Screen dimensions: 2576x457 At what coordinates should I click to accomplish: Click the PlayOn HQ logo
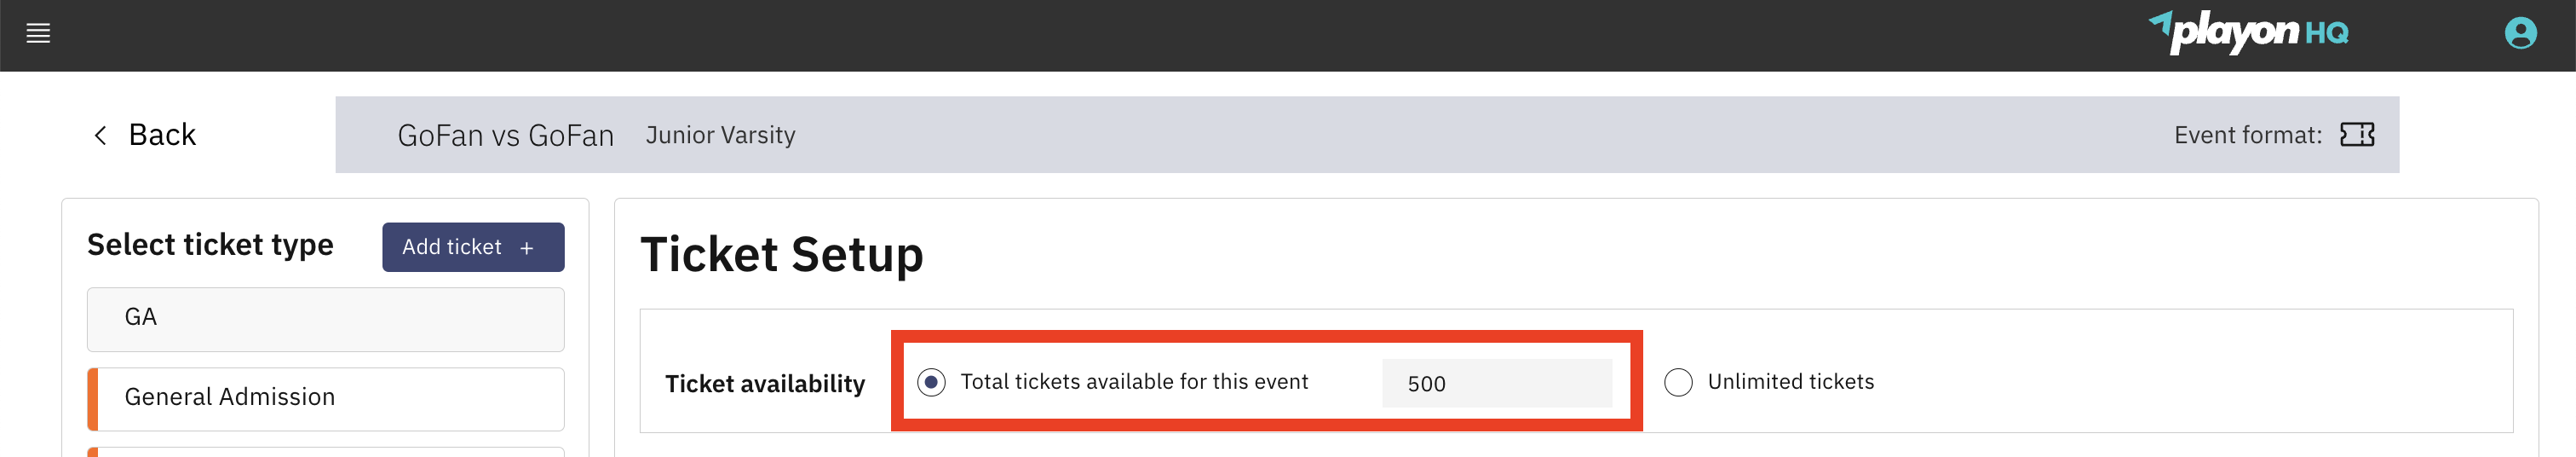tap(2248, 33)
